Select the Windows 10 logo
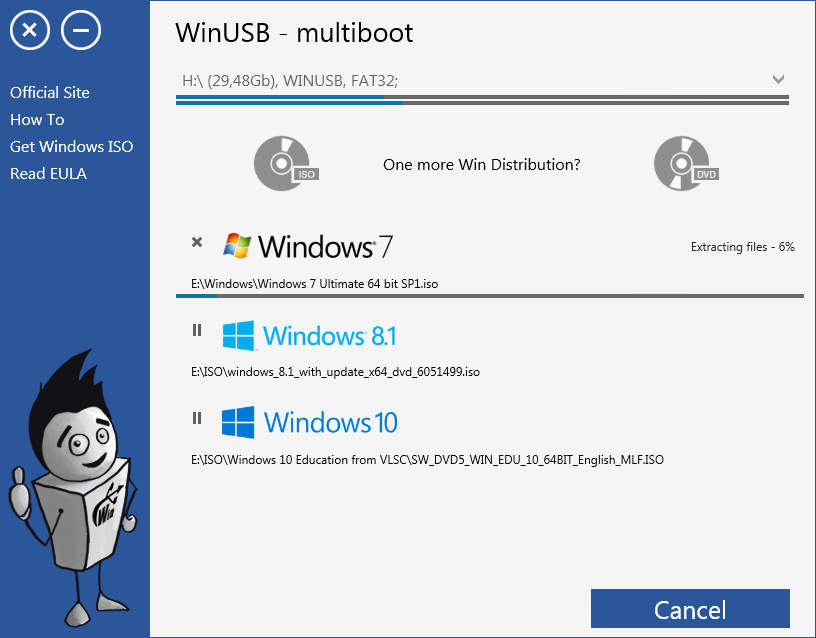The image size is (816, 638). (x=310, y=420)
